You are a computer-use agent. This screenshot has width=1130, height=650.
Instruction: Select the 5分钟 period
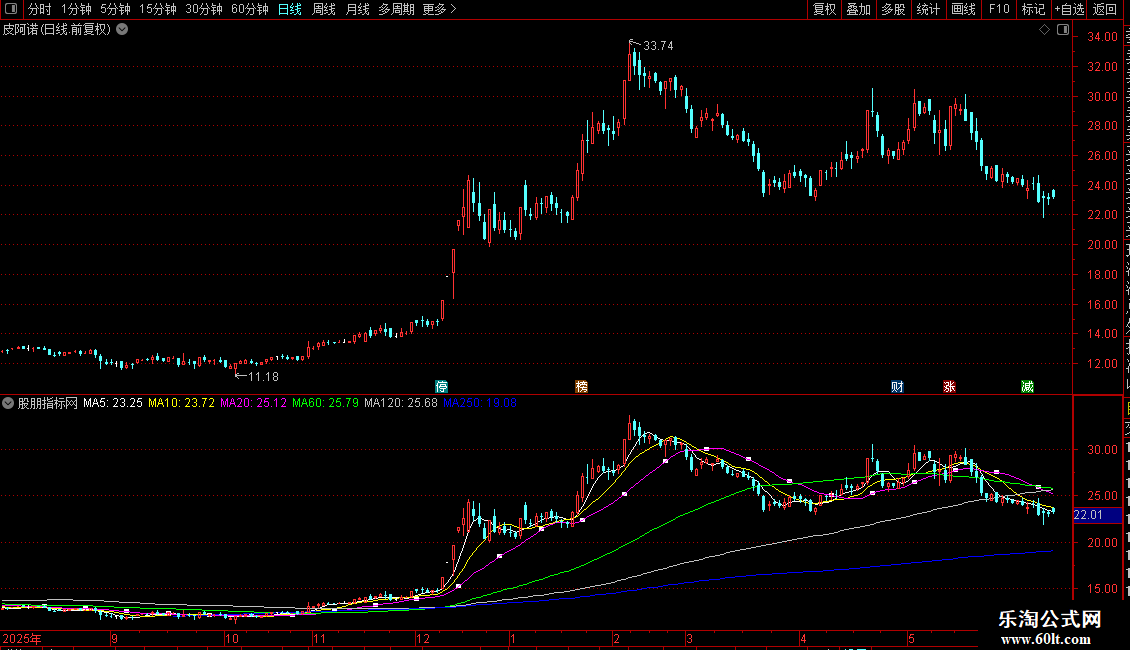coord(115,9)
